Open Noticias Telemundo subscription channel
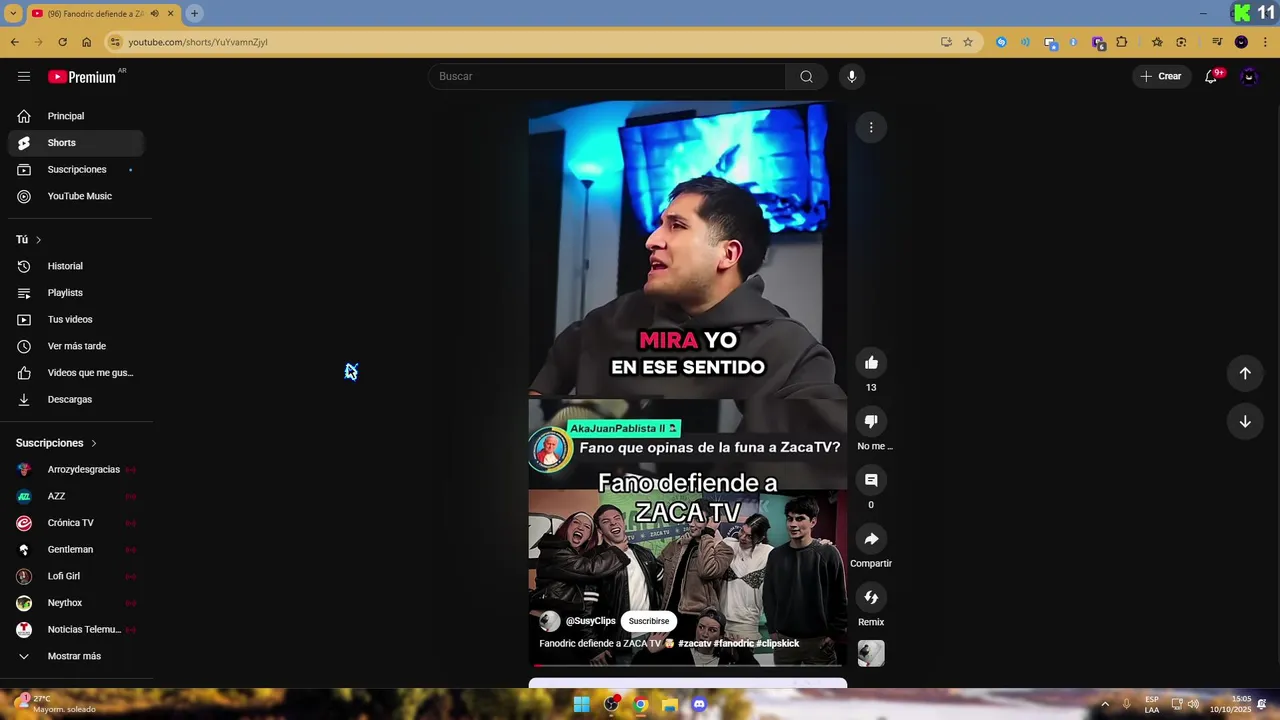 coord(76,630)
